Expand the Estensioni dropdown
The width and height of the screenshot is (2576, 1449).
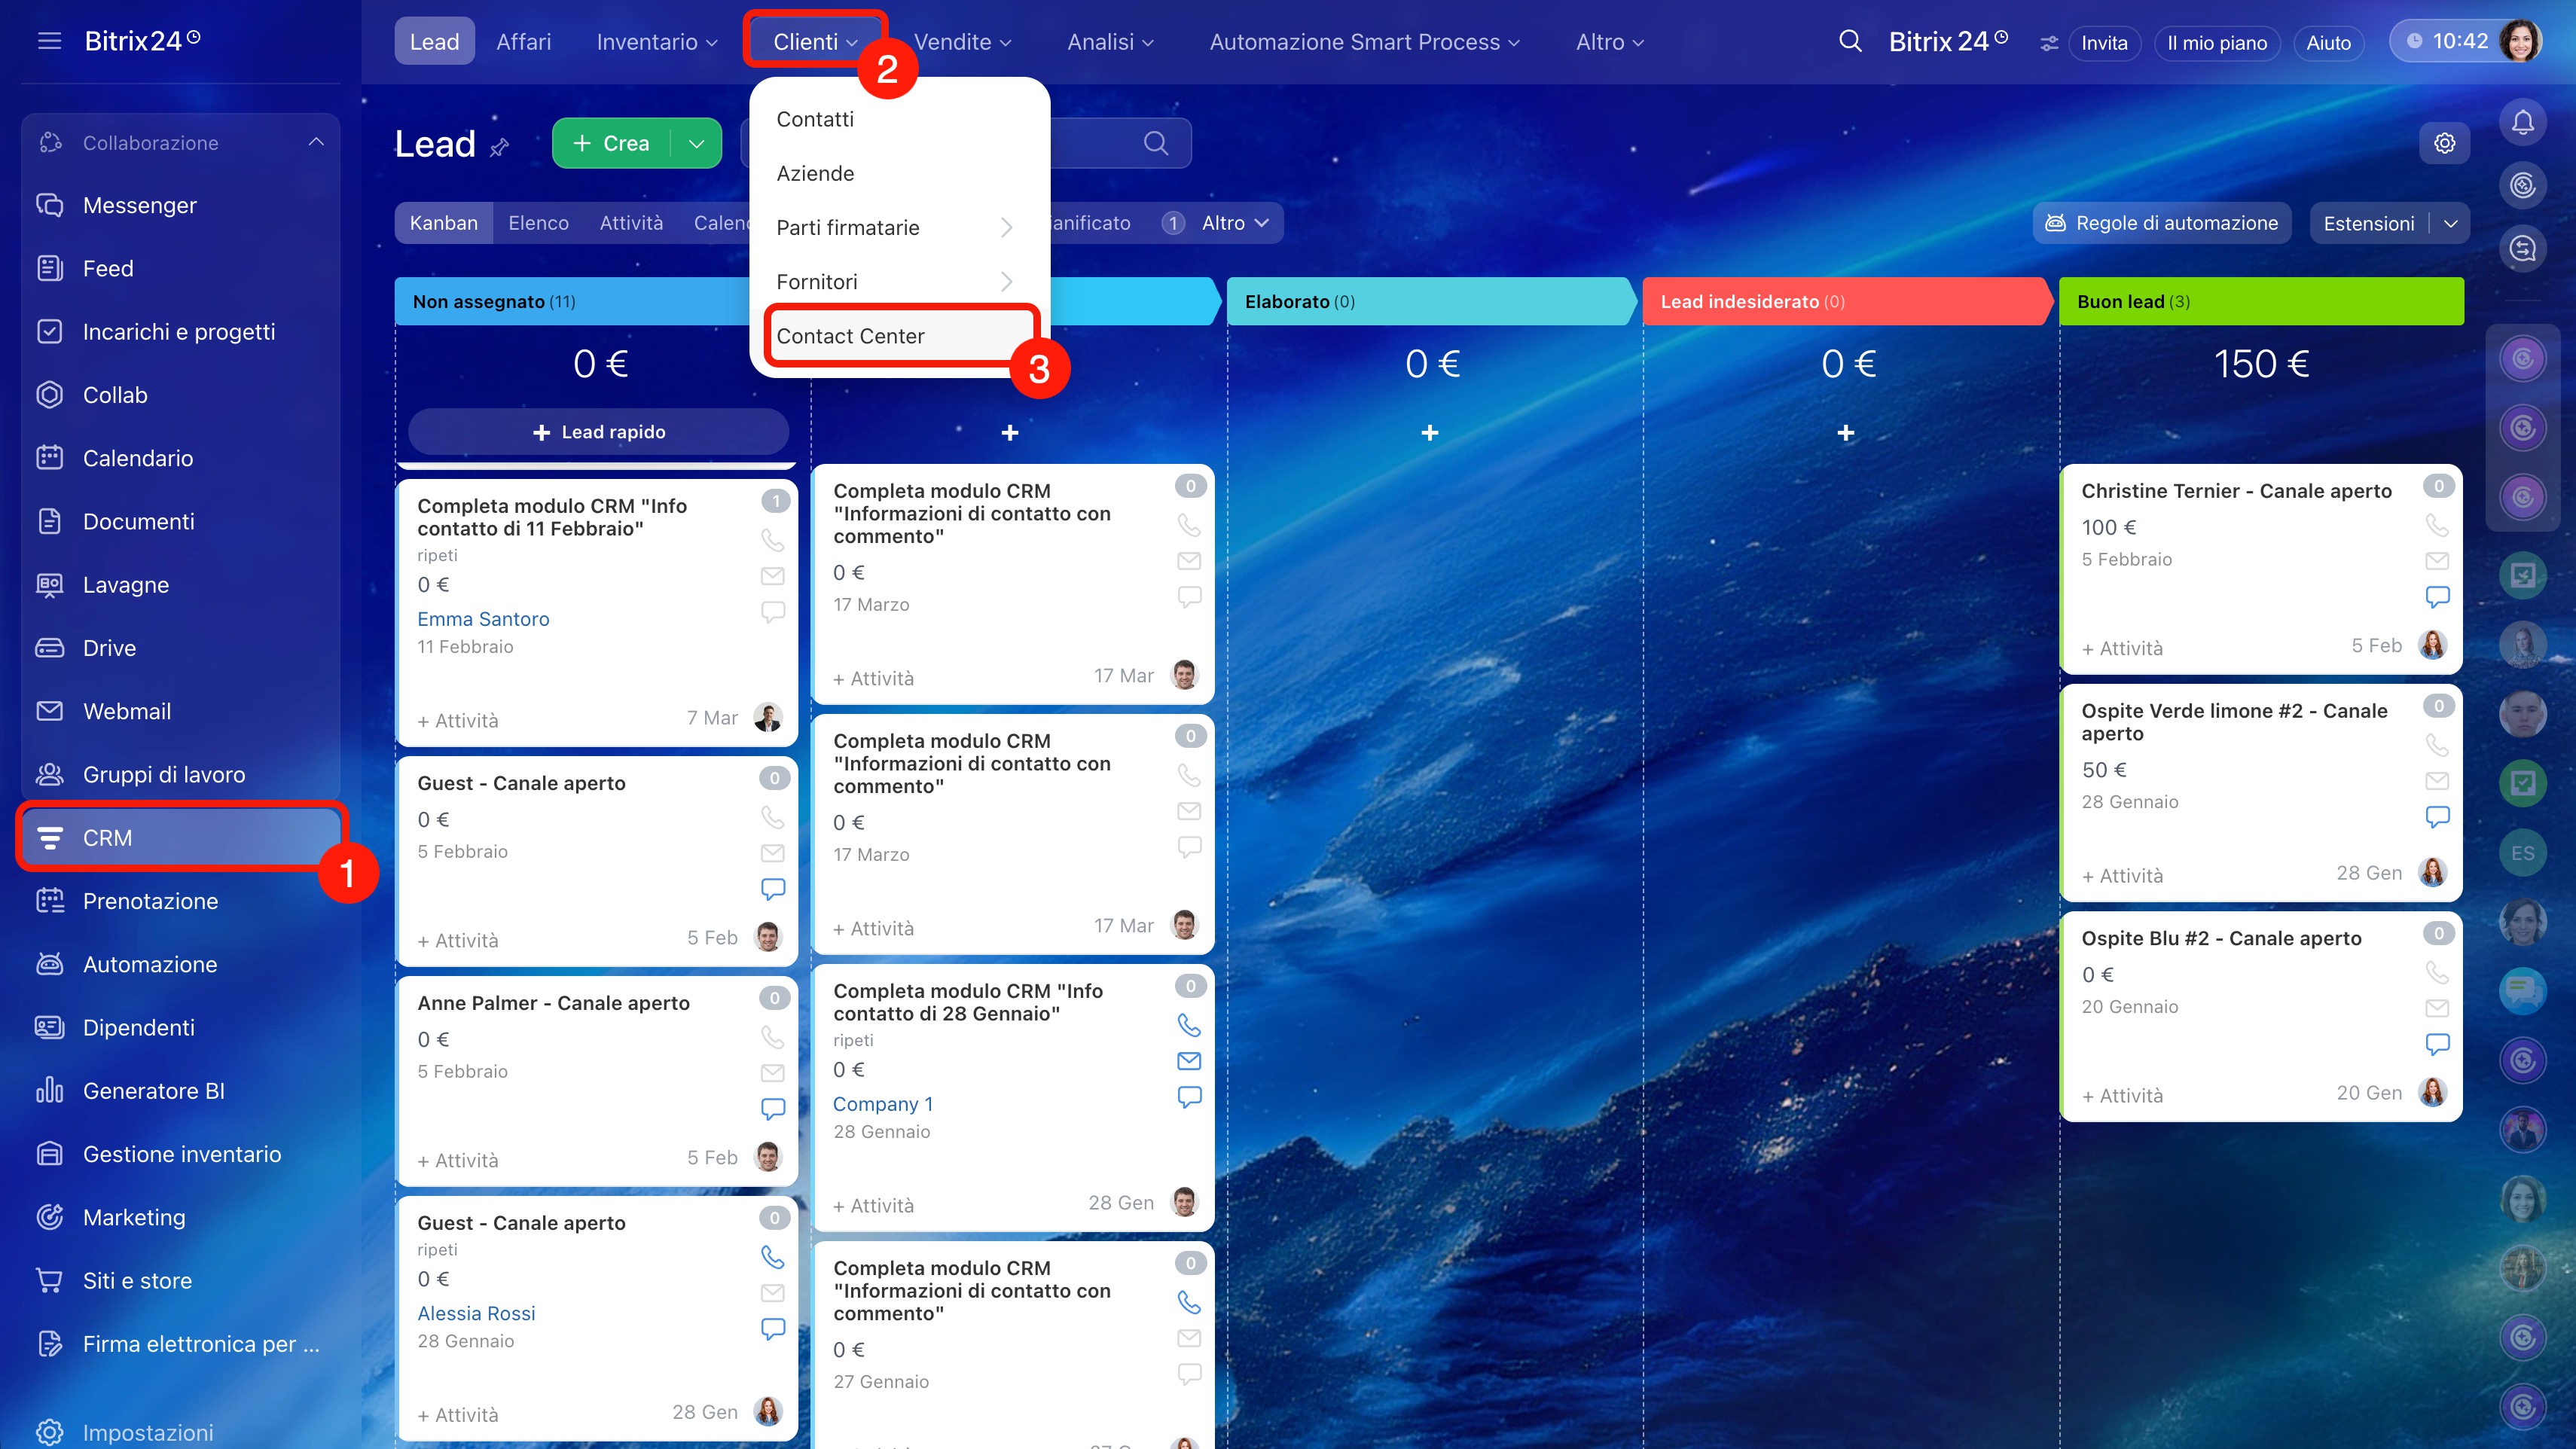coord(2450,224)
